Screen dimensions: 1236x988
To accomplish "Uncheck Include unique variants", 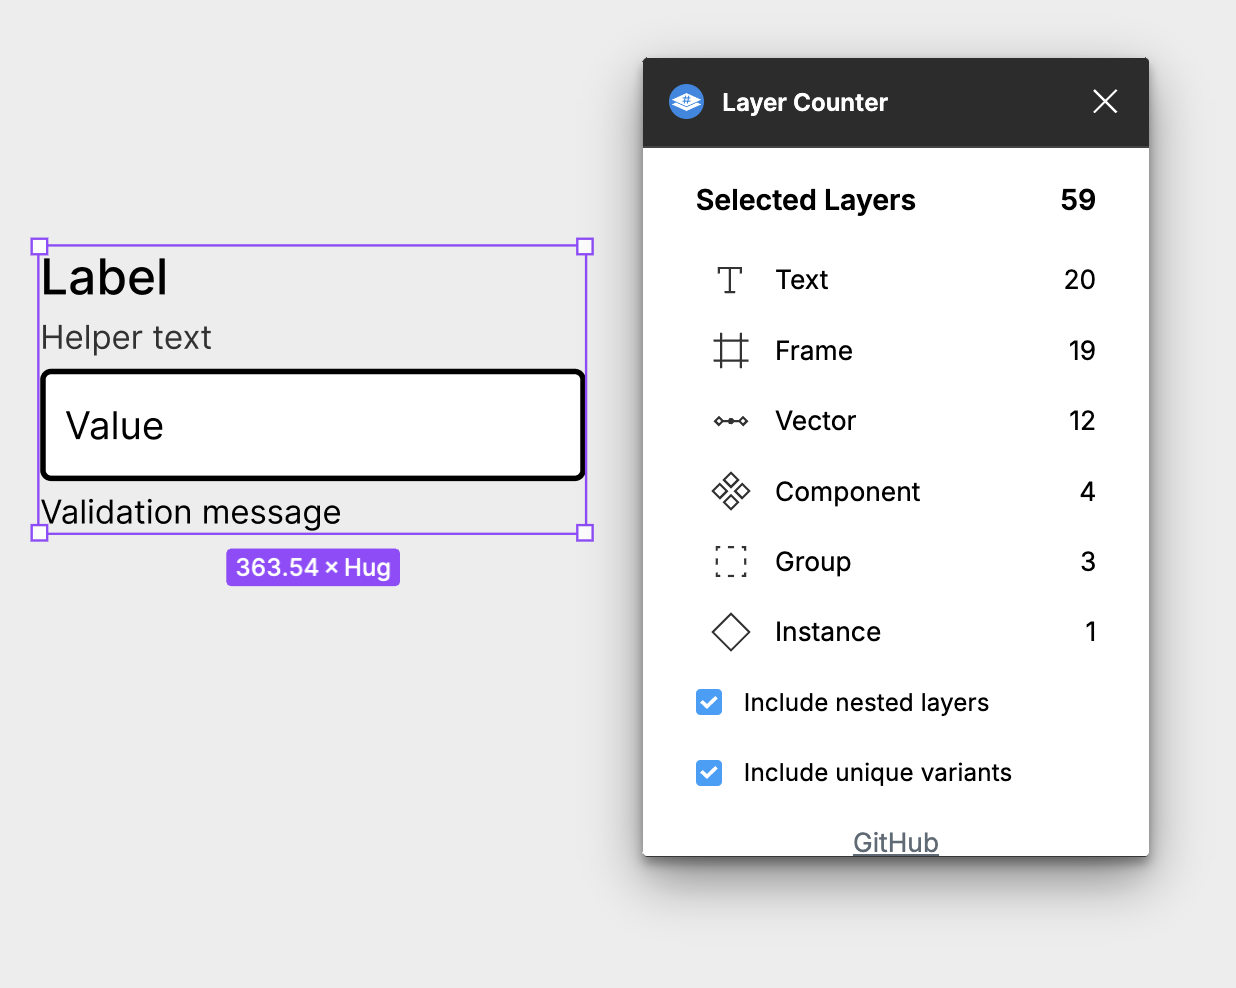I will pyautogui.click(x=709, y=772).
